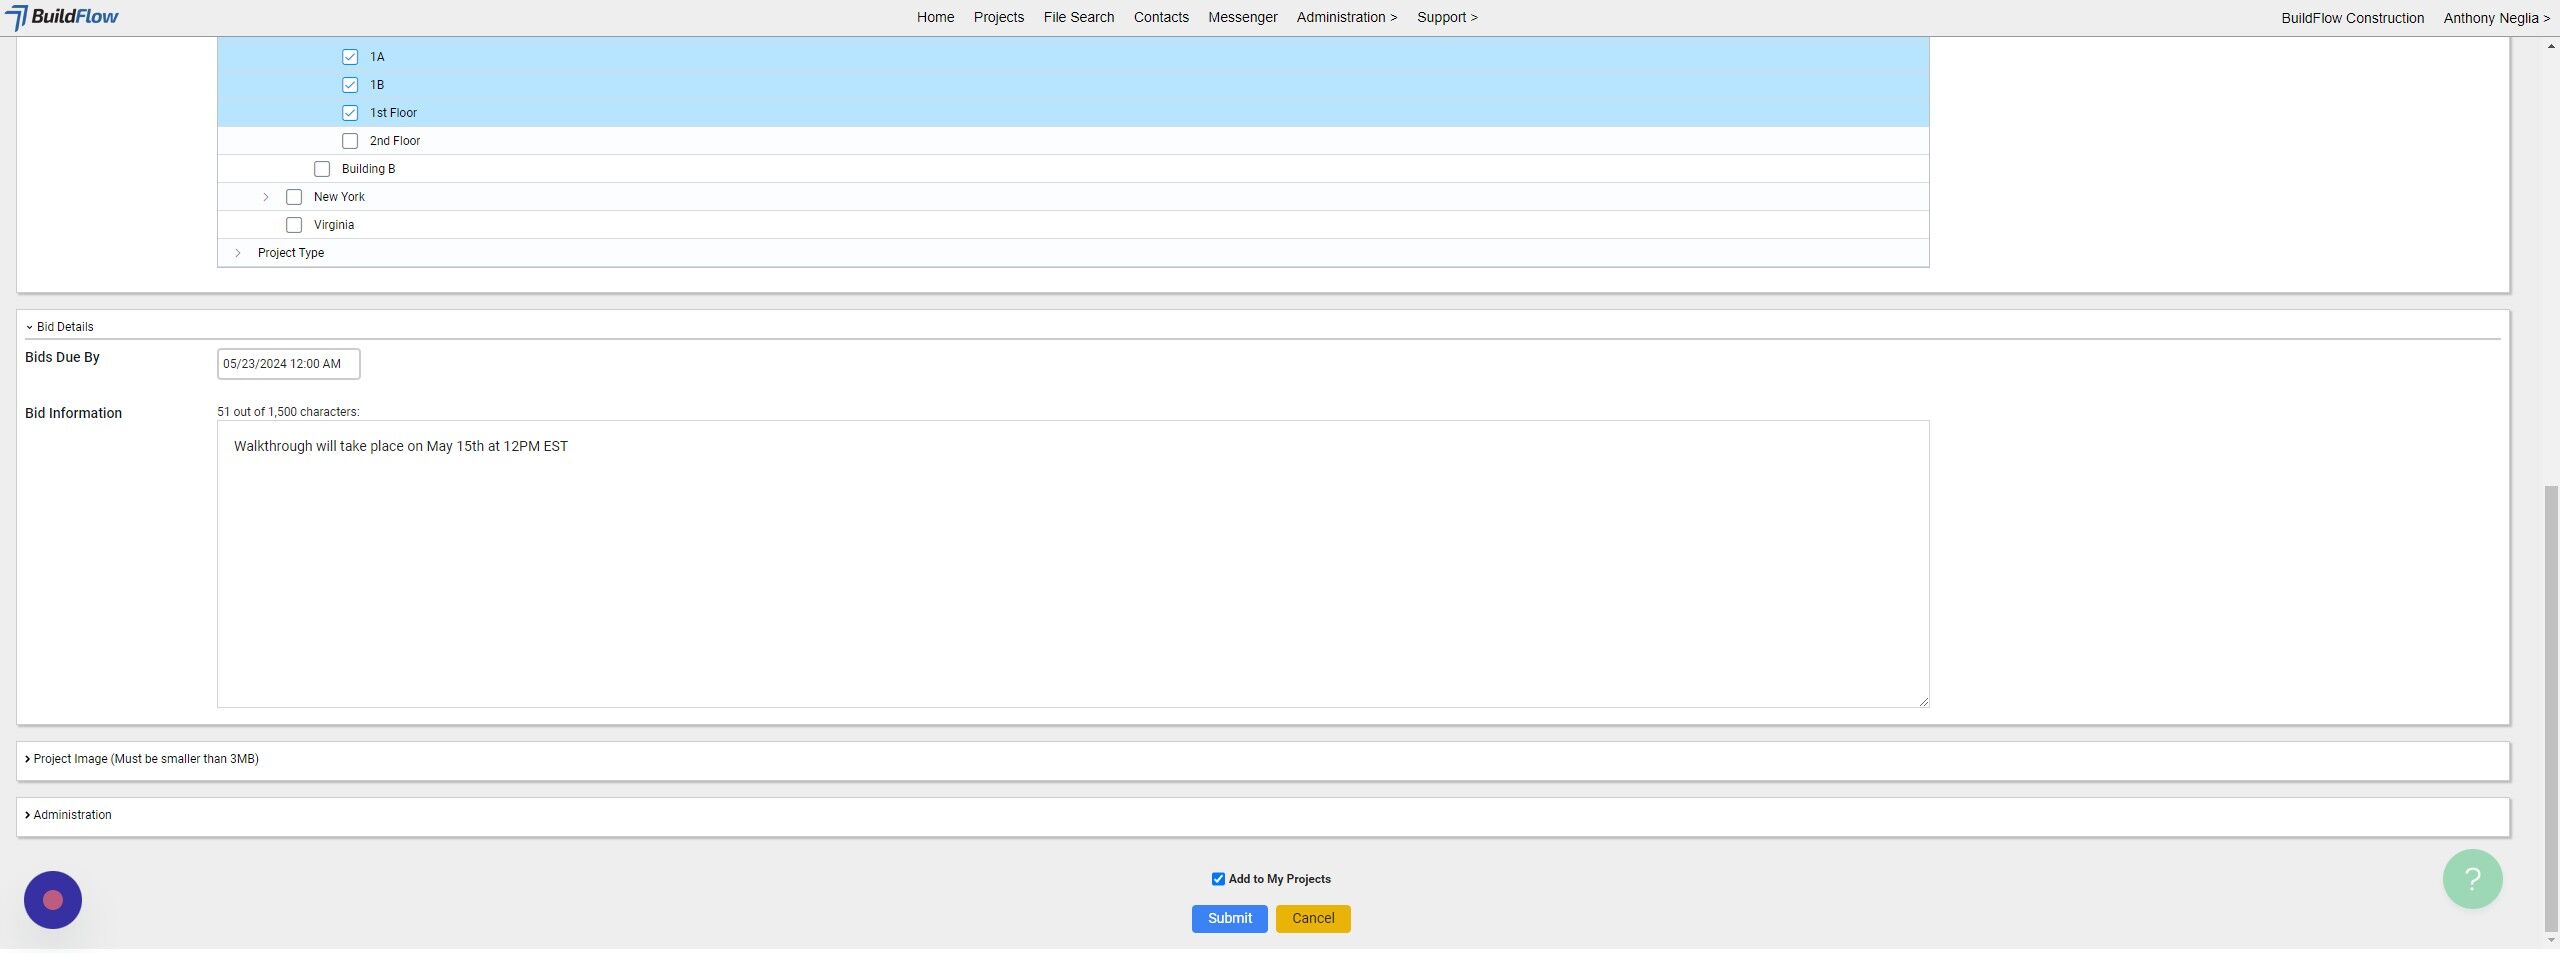Expand the Project Type tree node
The image size is (2560, 953).
(x=238, y=253)
